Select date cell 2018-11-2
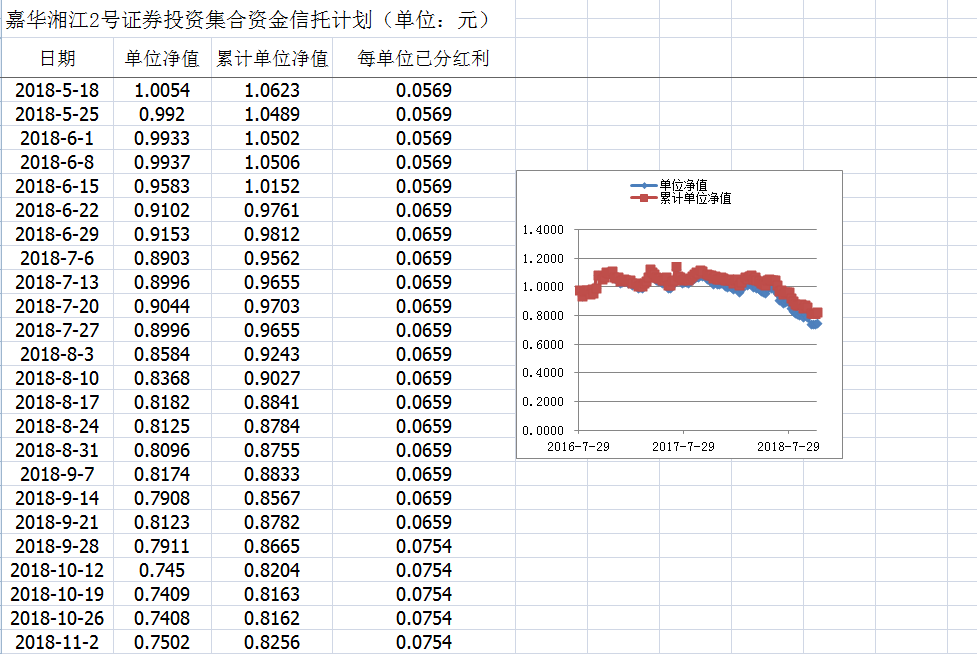The width and height of the screenshot is (977, 654). pos(57,642)
